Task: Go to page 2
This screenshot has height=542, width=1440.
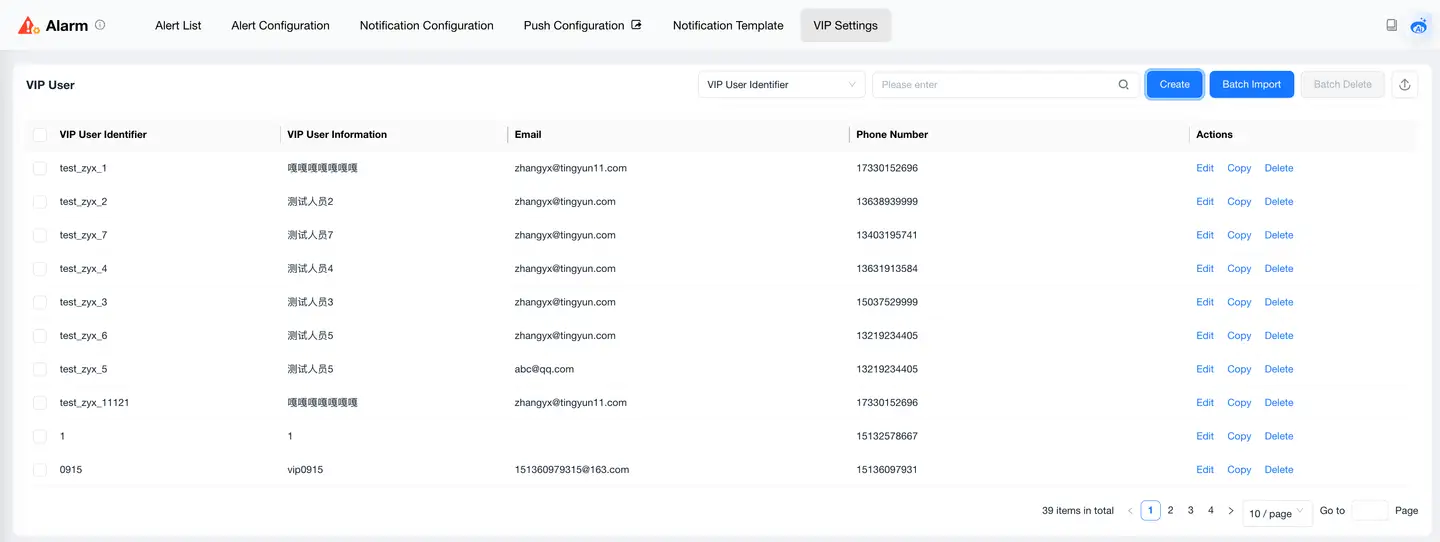Action: [1170, 511]
